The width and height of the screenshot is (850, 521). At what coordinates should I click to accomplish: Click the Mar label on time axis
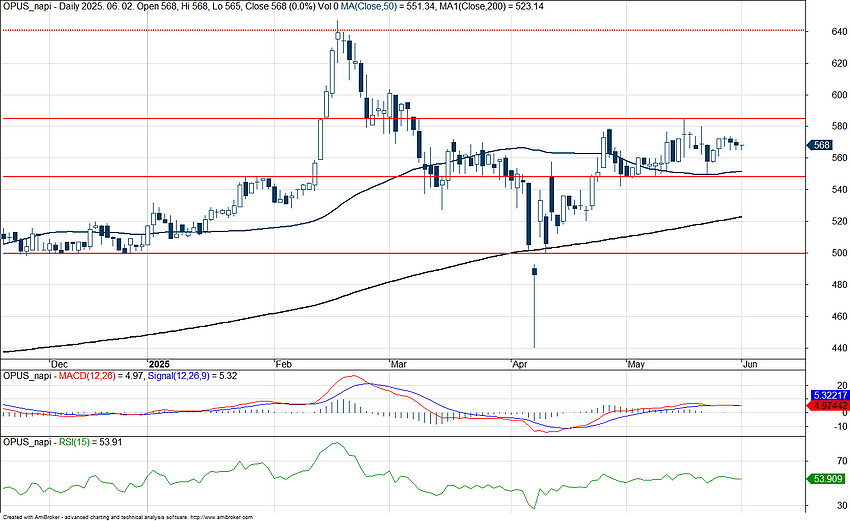coord(399,364)
